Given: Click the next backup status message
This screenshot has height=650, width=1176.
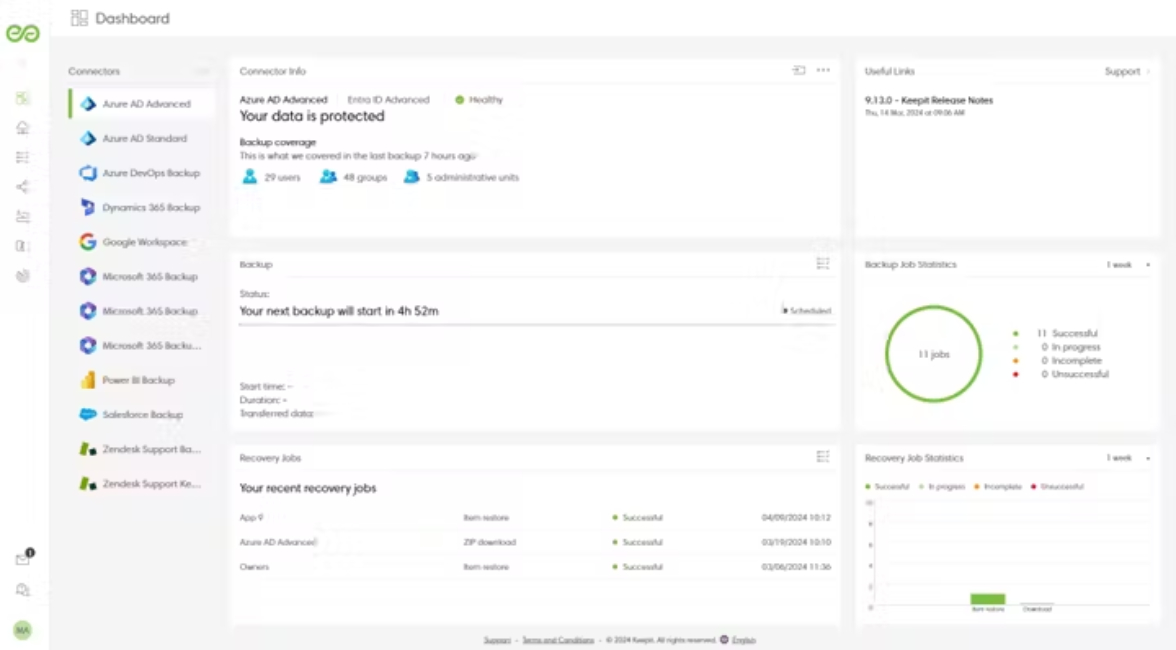Looking at the screenshot, I should (x=339, y=311).
